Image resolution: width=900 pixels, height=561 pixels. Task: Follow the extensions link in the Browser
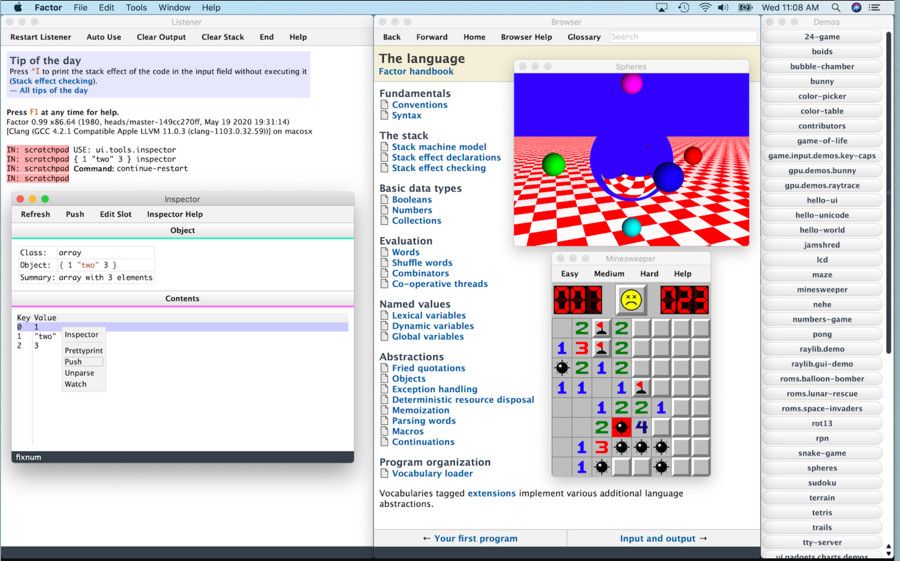pos(492,493)
